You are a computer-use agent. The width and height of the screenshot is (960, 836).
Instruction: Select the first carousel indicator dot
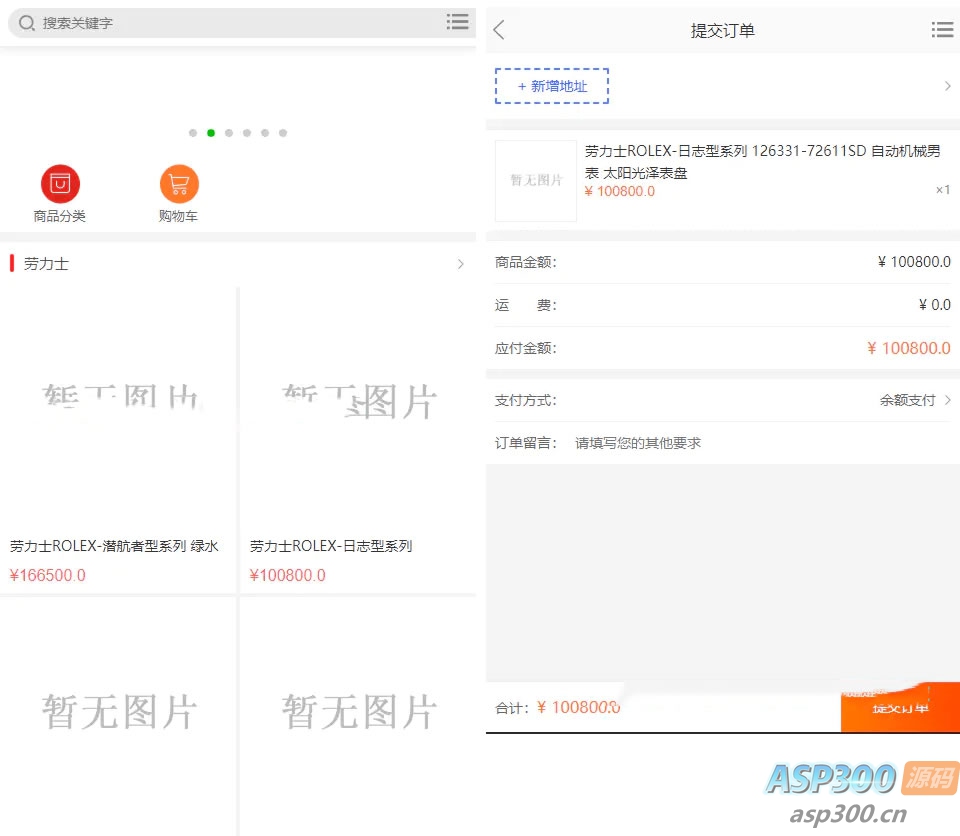(193, 133)
